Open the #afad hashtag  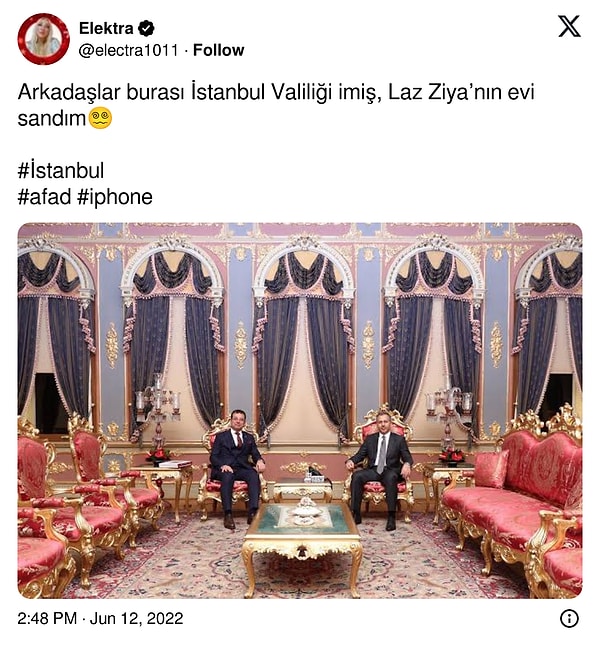coord(44,197)
